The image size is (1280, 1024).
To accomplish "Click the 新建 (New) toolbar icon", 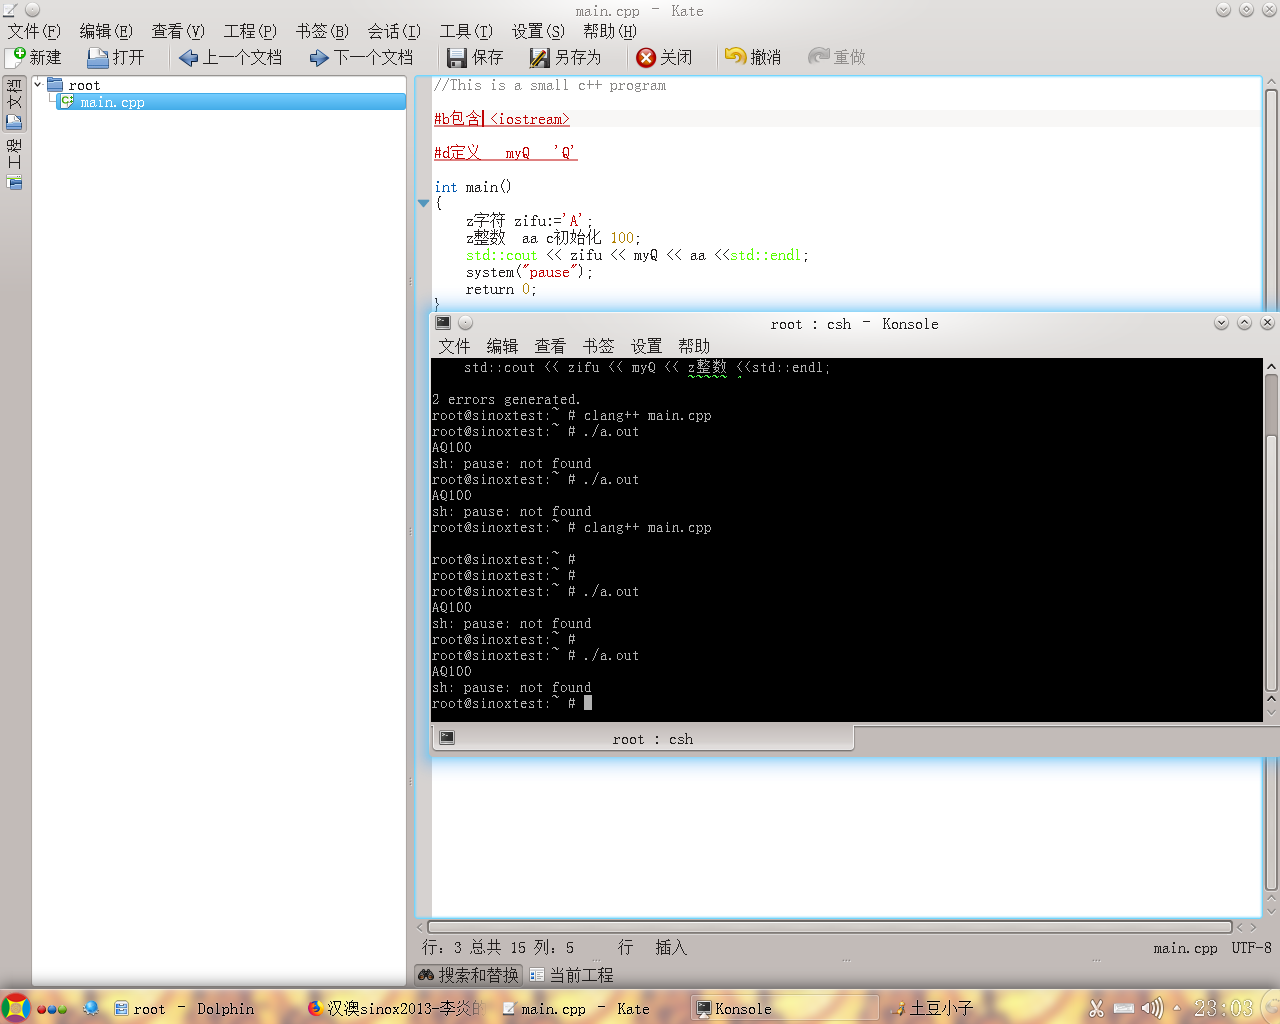I will coord(15,57).
